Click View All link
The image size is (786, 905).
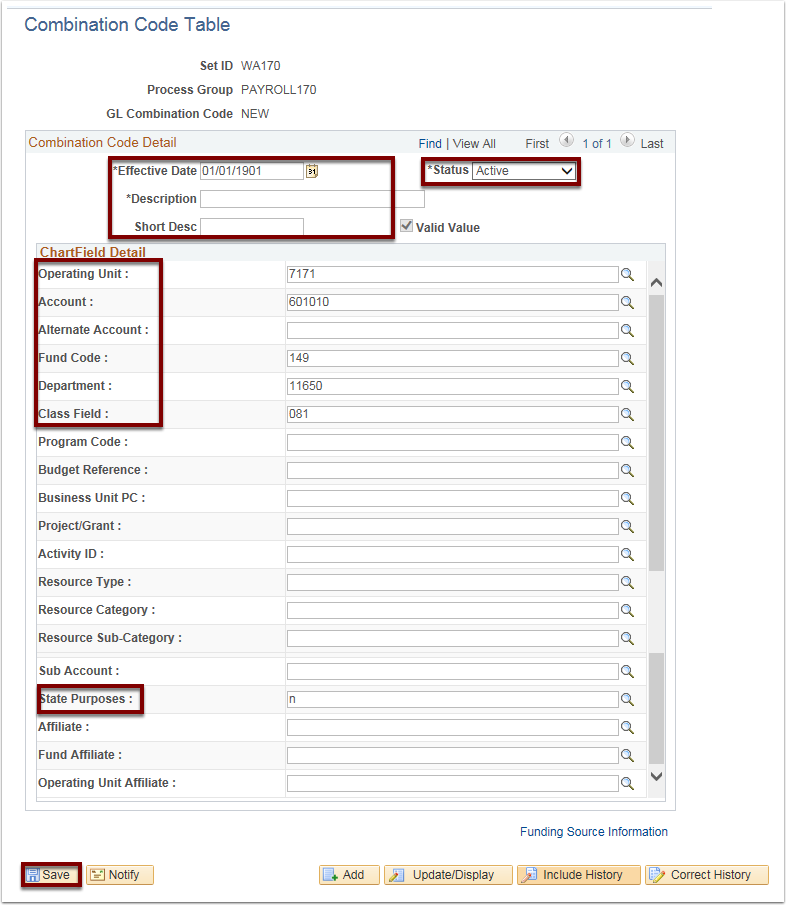474,144
